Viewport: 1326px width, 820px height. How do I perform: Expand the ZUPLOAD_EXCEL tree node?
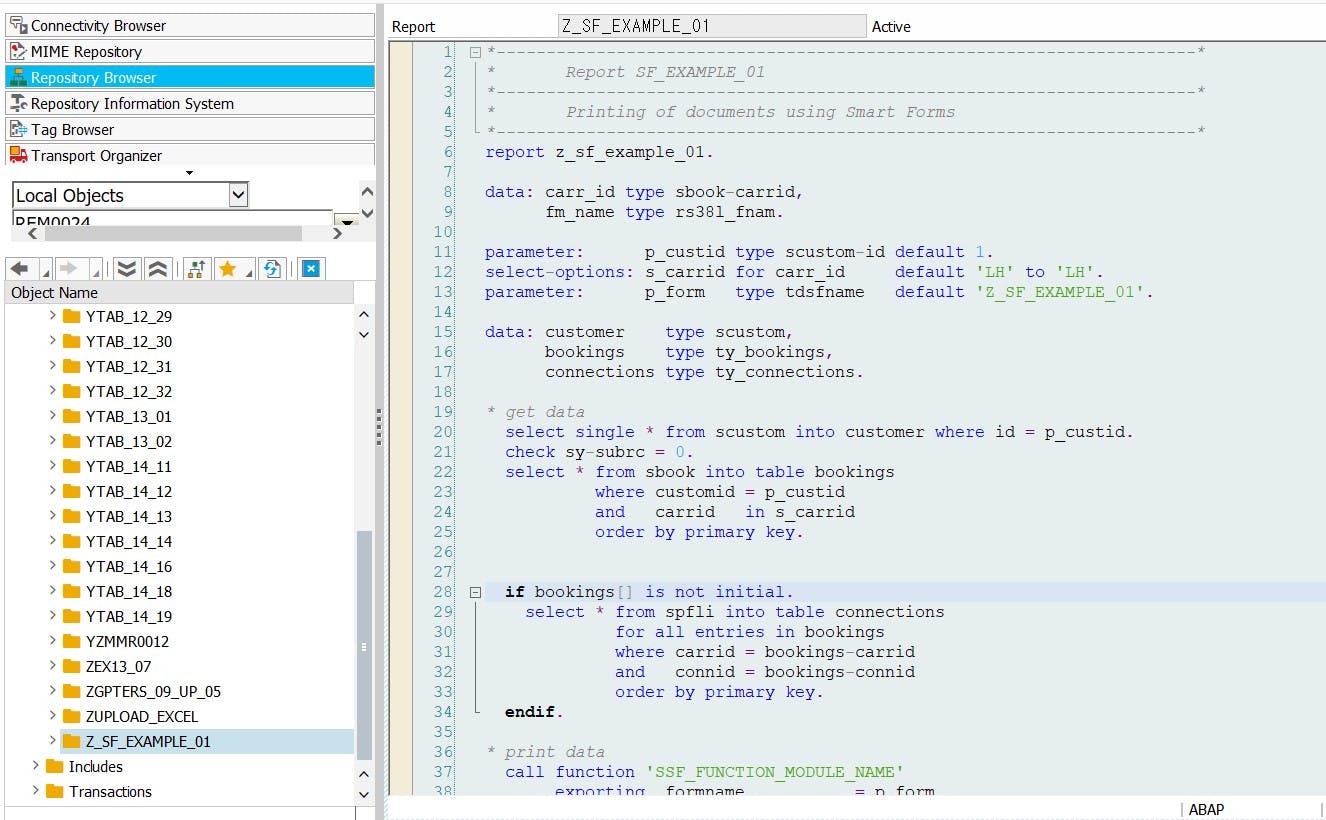click(x=53, y=716)
